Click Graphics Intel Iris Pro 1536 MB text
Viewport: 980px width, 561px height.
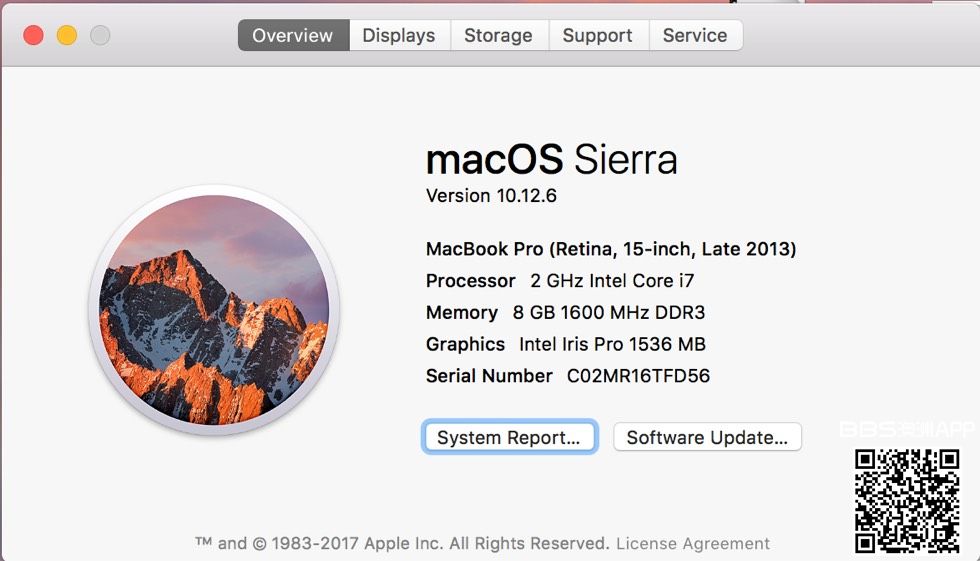(566, 344)
